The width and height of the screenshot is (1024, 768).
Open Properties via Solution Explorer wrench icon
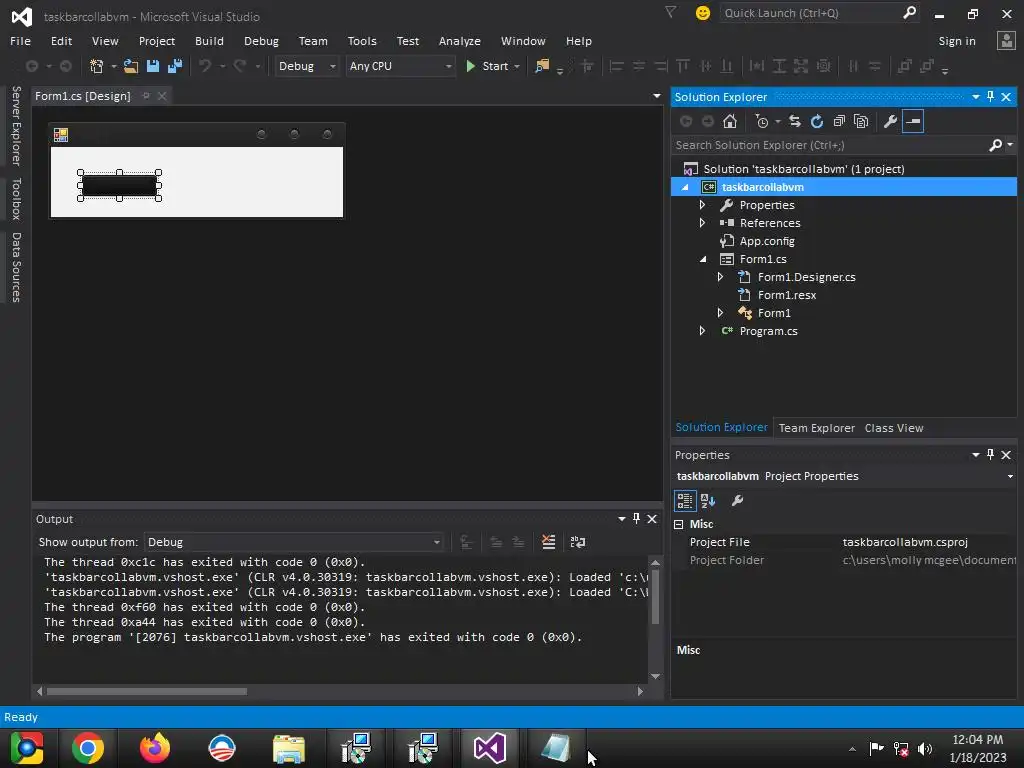coord(890,121)
